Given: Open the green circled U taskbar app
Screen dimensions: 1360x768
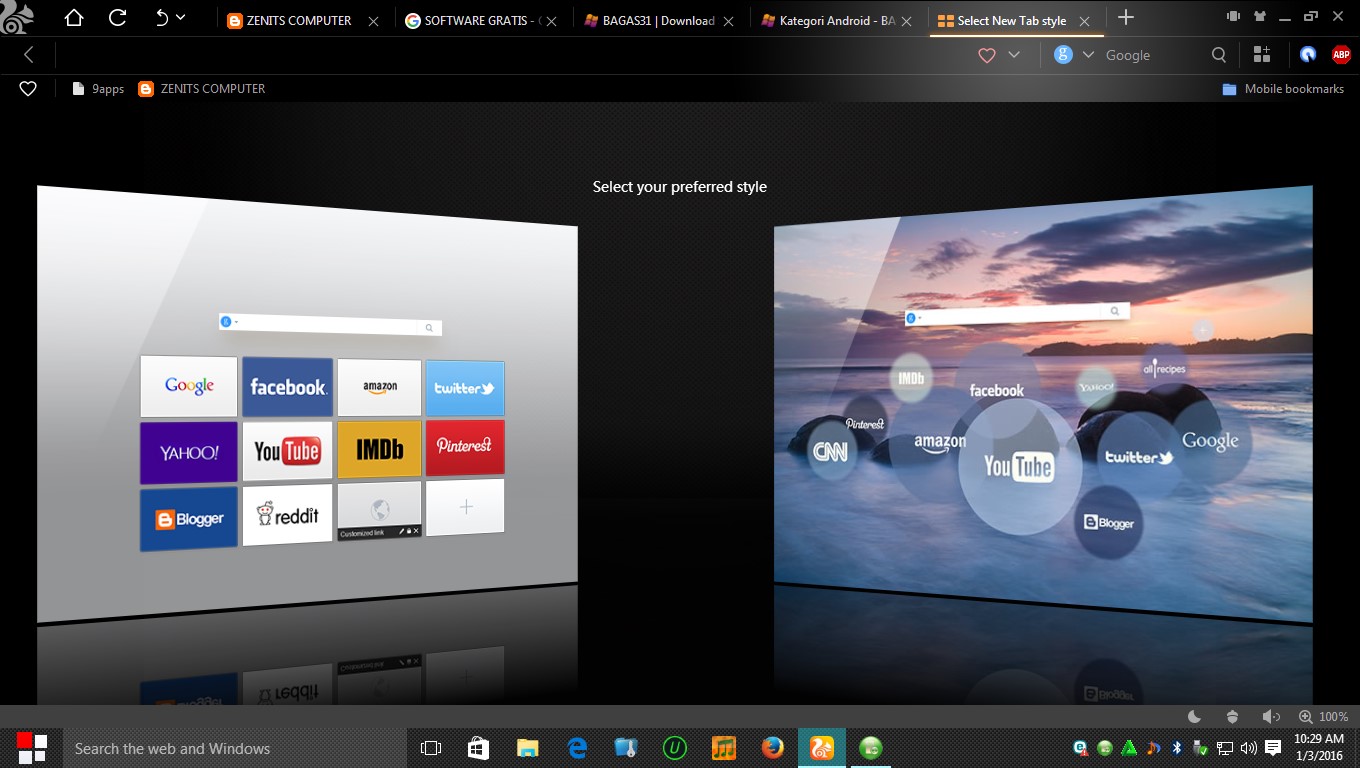Looking at the screenshot, I should [x=675, y=748].
